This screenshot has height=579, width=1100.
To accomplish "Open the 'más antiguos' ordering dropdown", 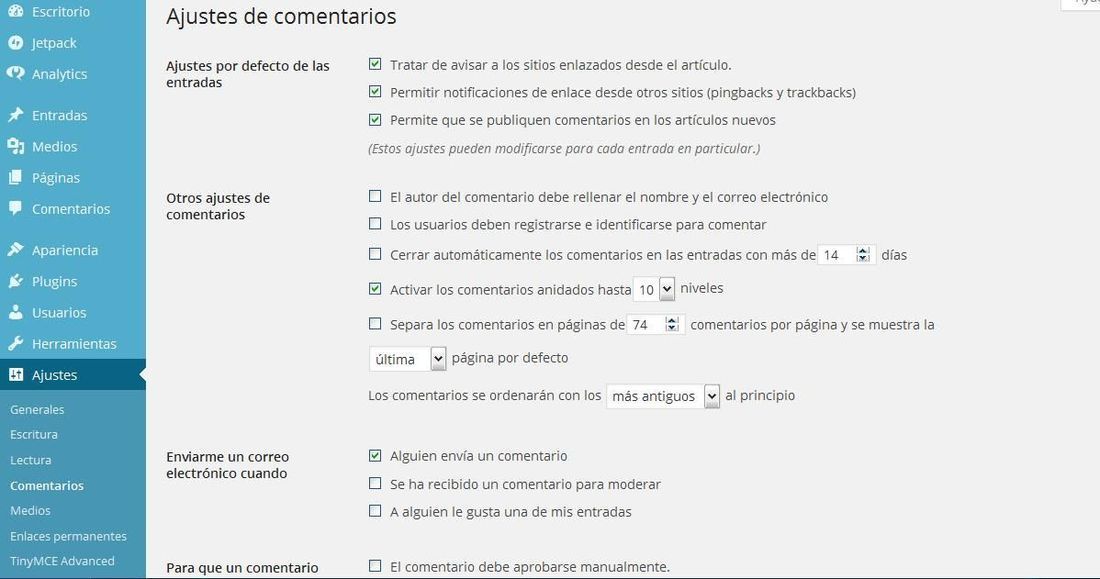I will point(663,396).
